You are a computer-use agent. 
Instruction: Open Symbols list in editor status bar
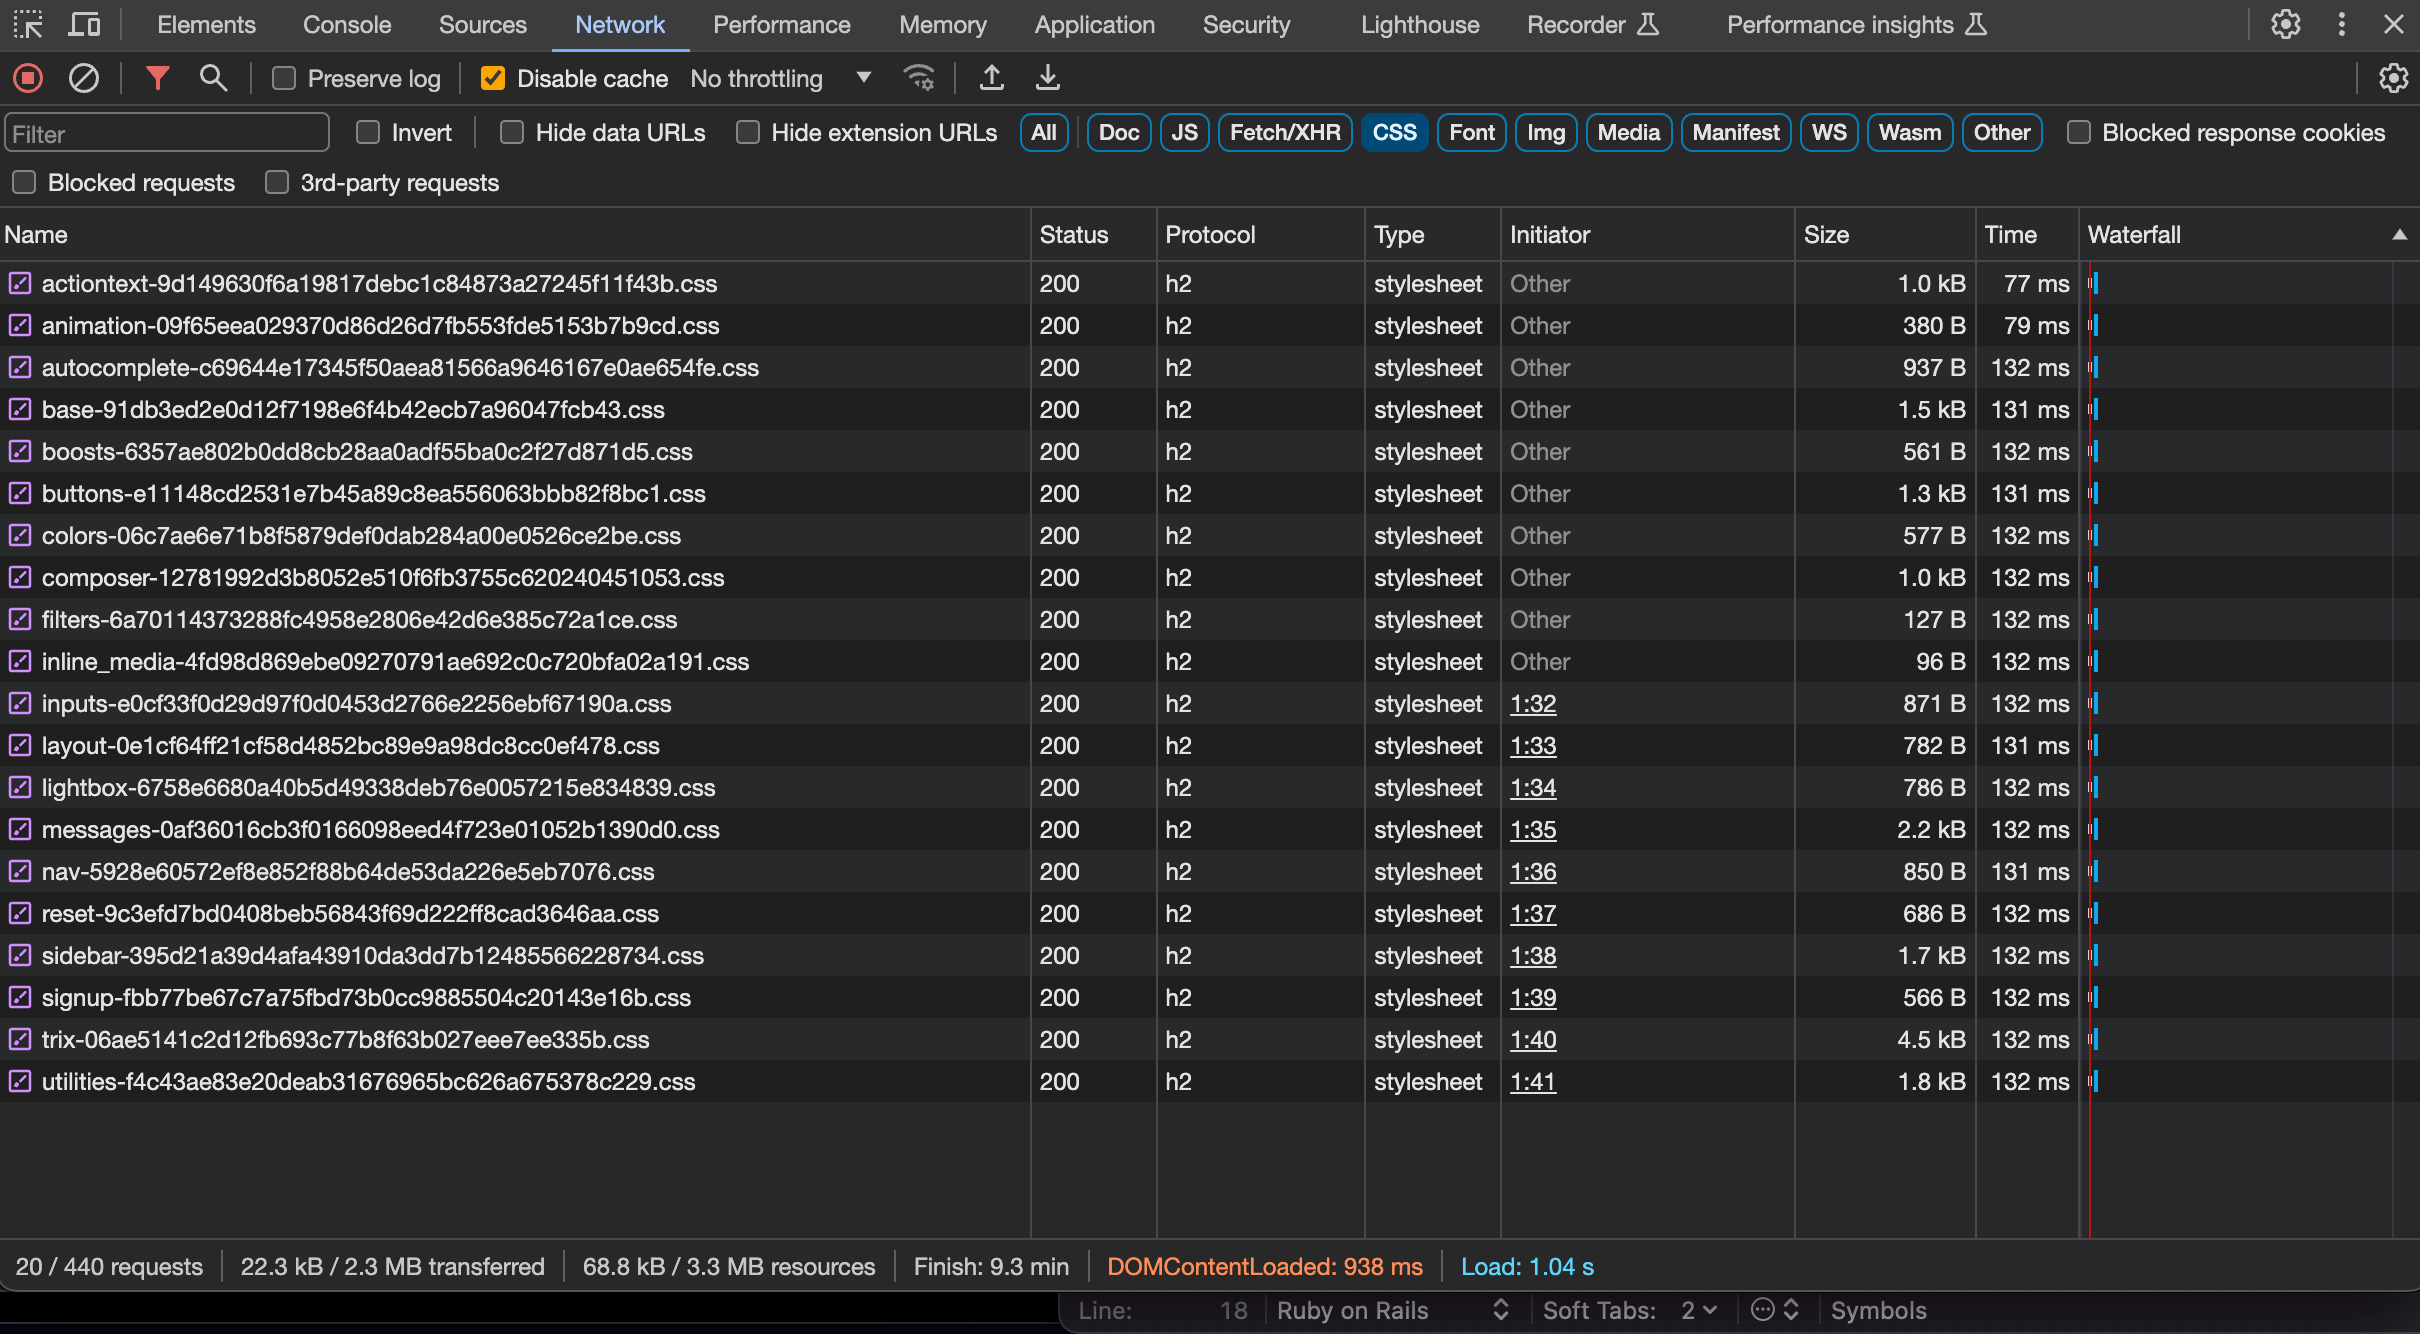[1878, 1310]
